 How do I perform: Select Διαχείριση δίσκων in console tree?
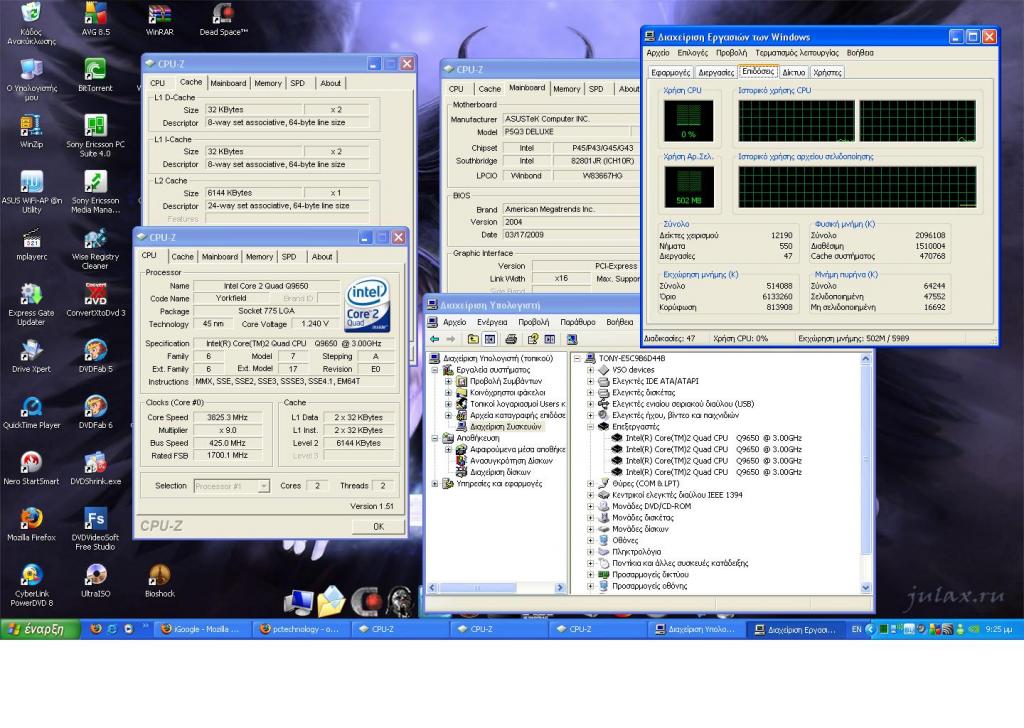(500, 472)
